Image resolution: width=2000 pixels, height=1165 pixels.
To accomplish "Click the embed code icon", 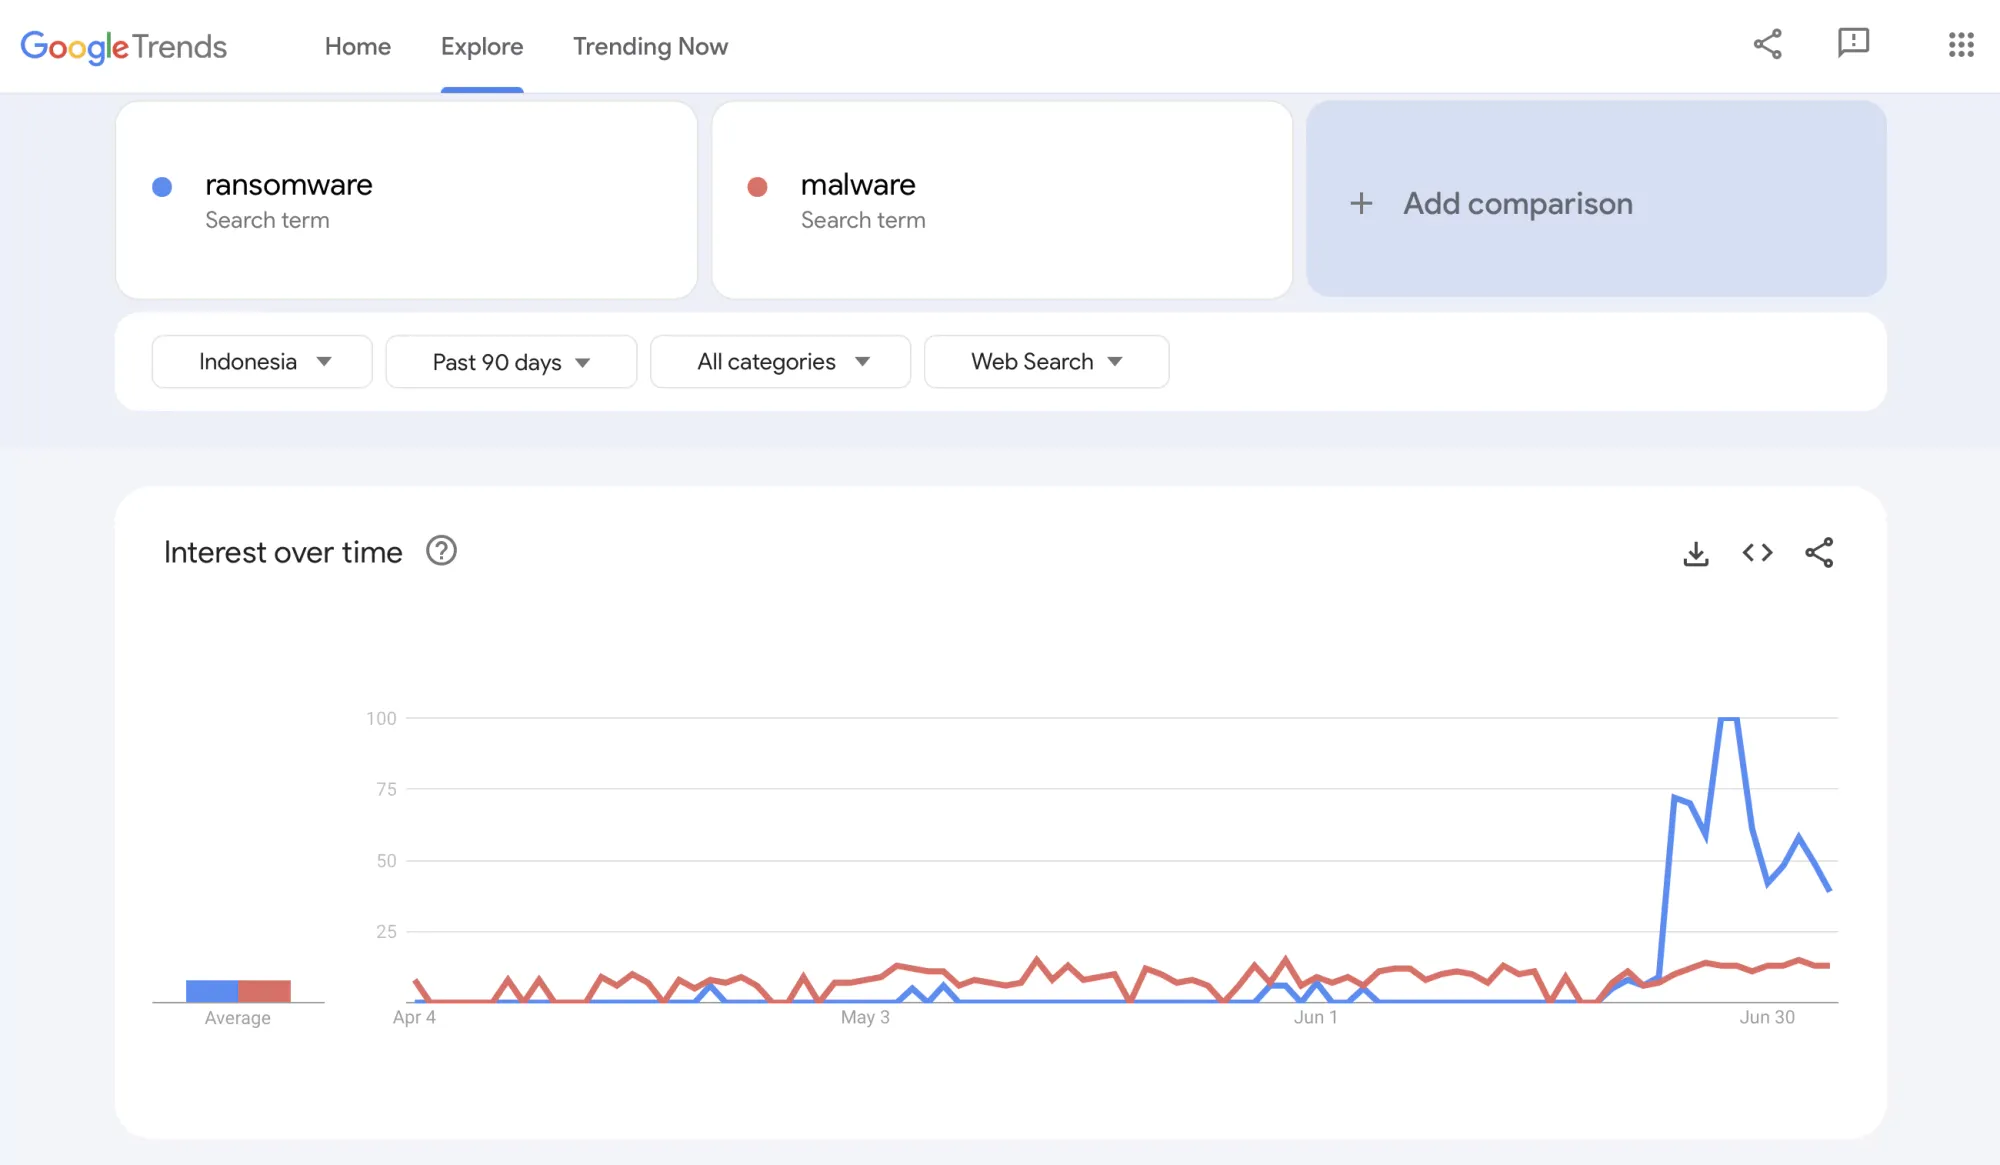I will 1757,552.
